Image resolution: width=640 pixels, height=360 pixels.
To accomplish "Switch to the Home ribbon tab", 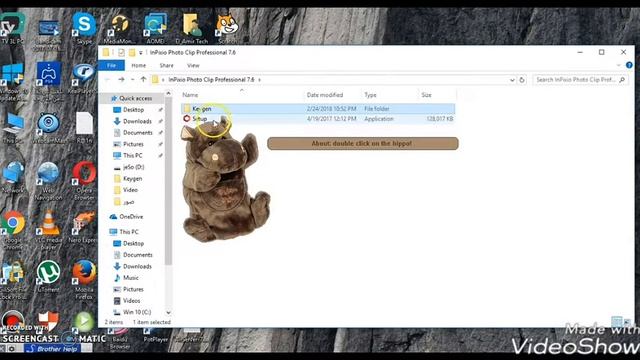I will coord(139,65).
